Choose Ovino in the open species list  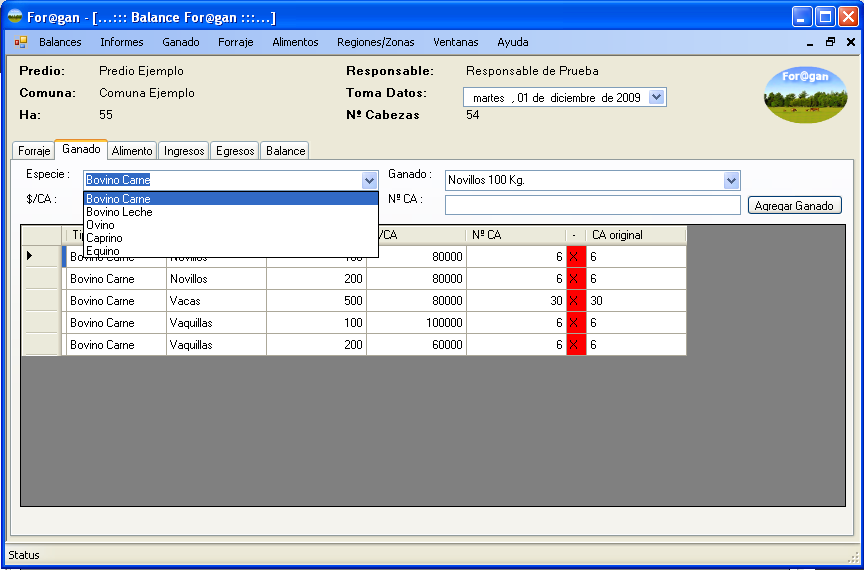[x=101, y=225]
